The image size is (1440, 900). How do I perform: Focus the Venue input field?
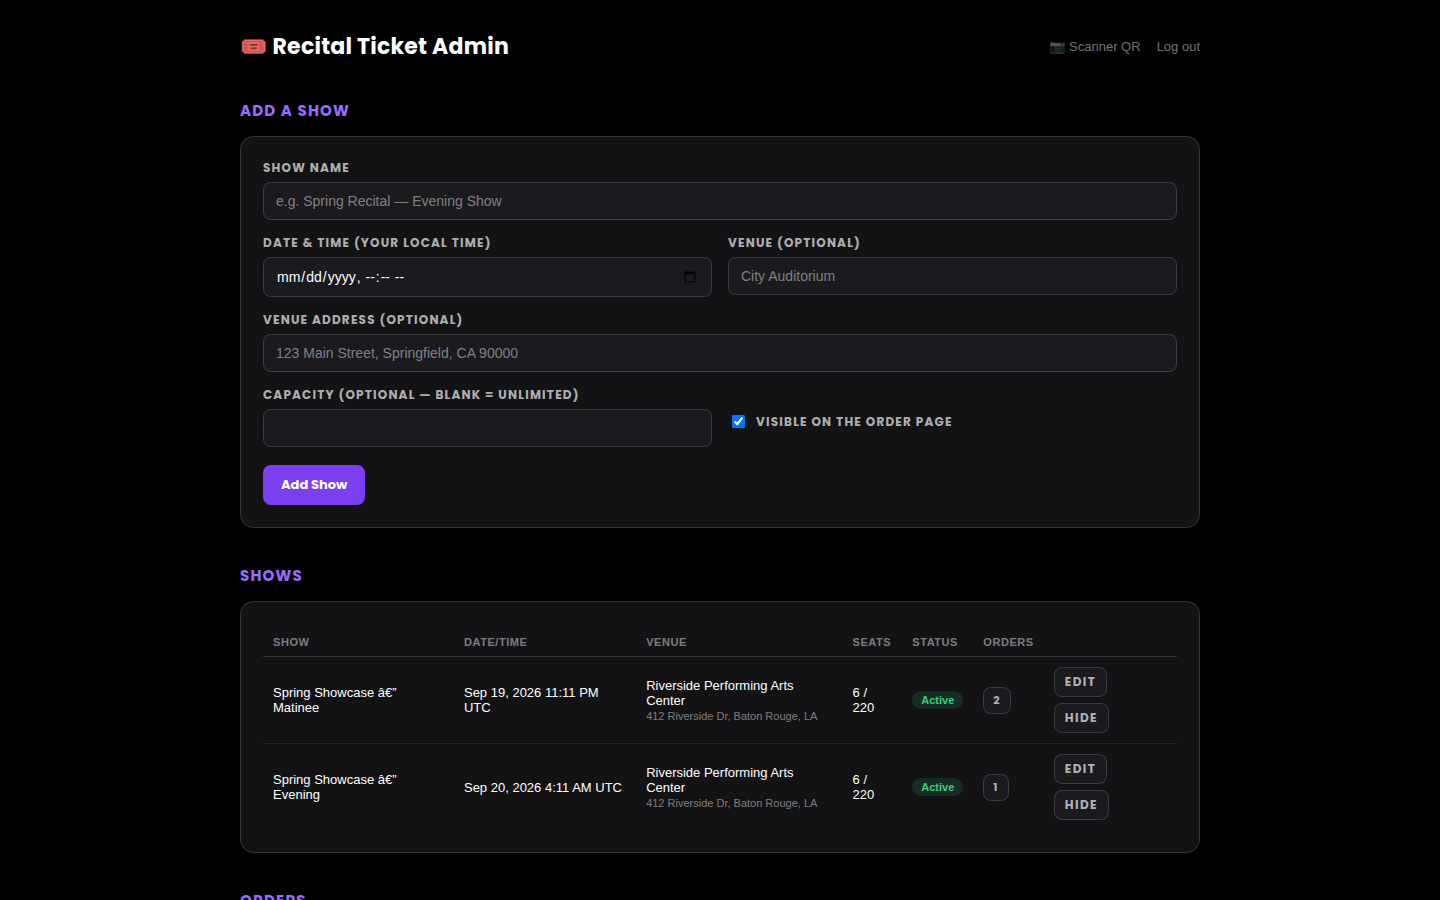pyautogui.click(x=952, y=276)
